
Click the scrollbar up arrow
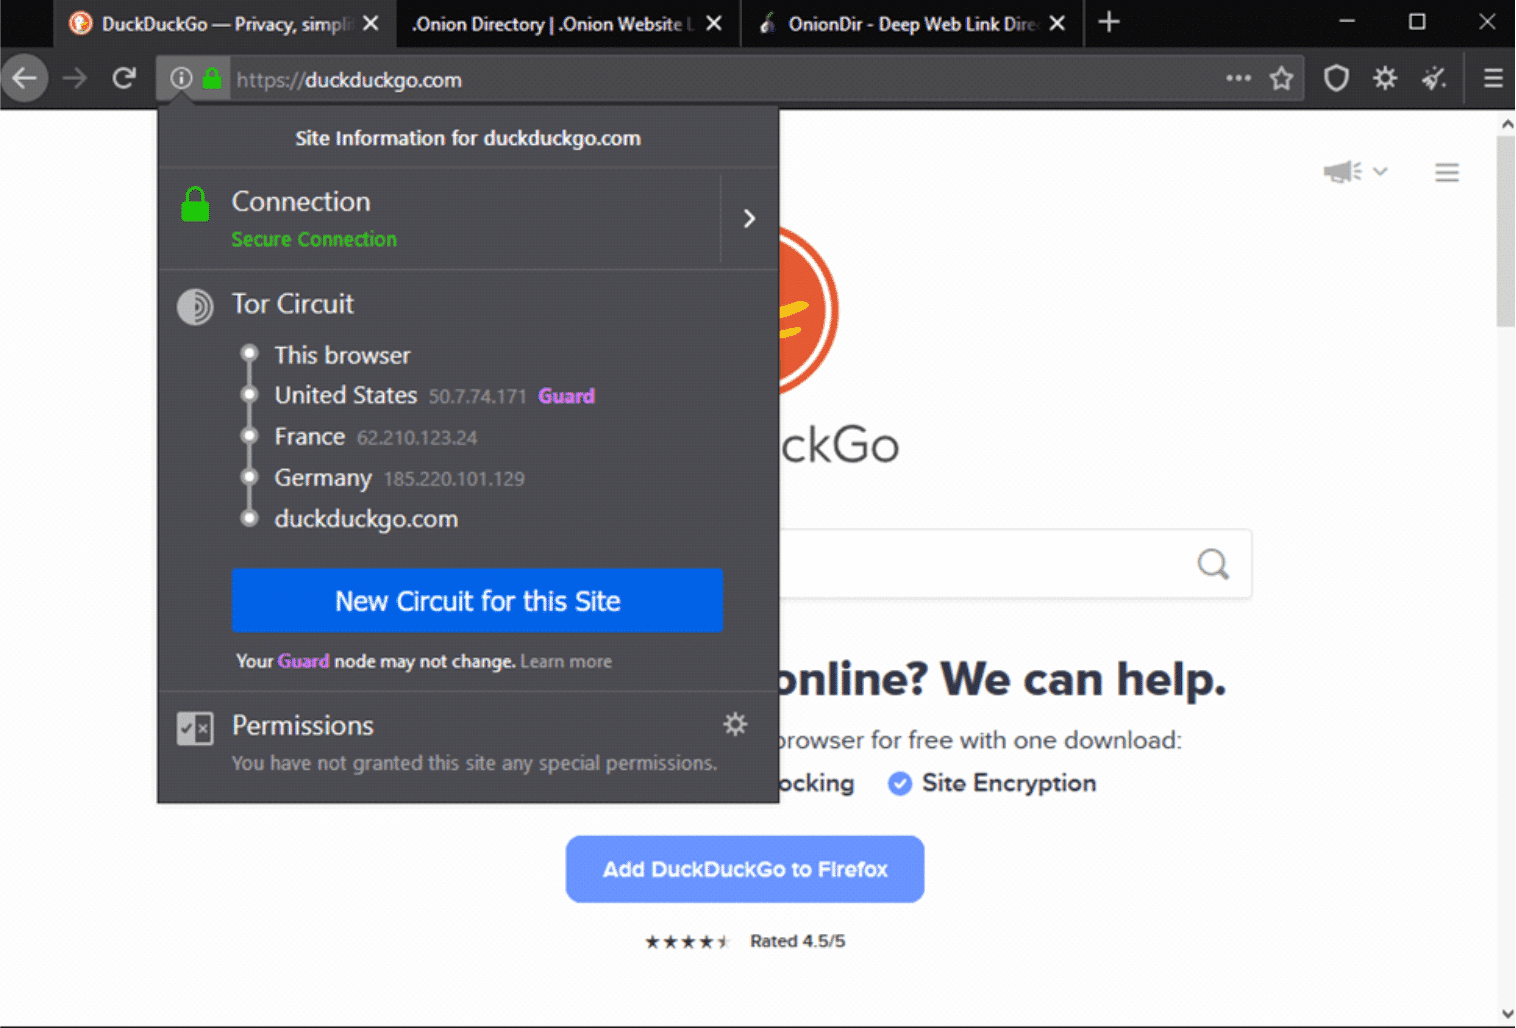click(x=1506, y=124)
